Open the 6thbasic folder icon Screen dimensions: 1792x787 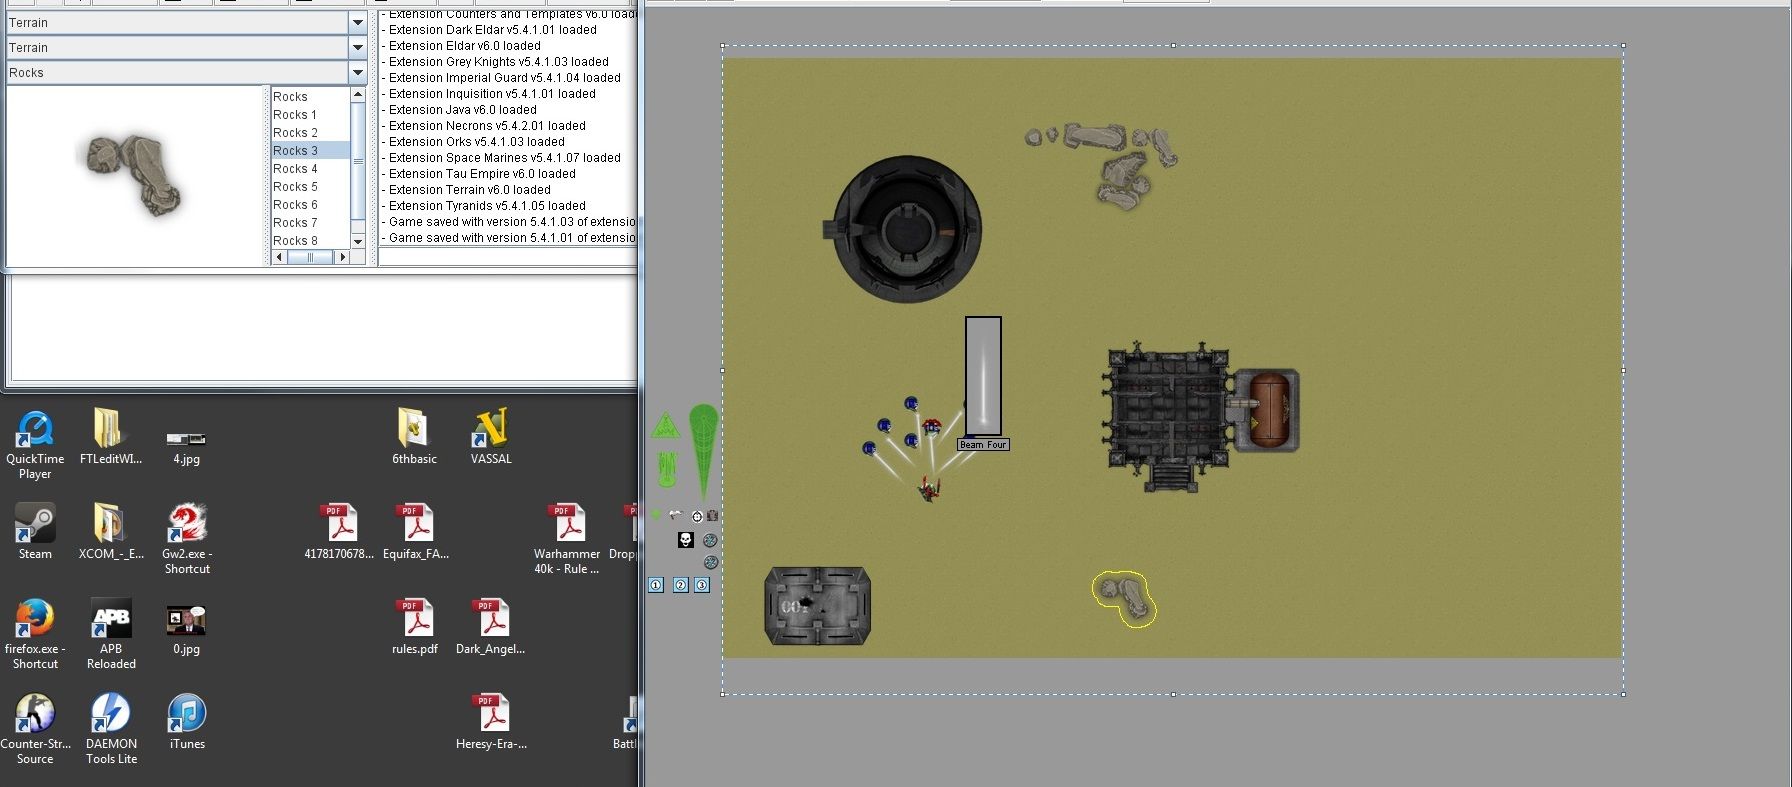(414, 436)
